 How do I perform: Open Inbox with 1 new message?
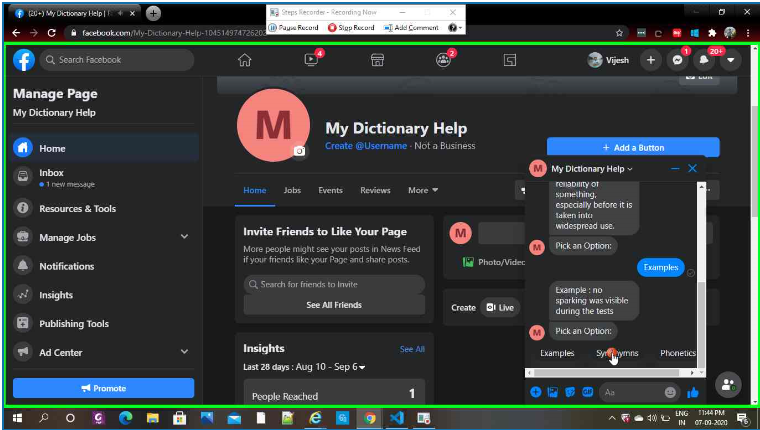[106, 177]
